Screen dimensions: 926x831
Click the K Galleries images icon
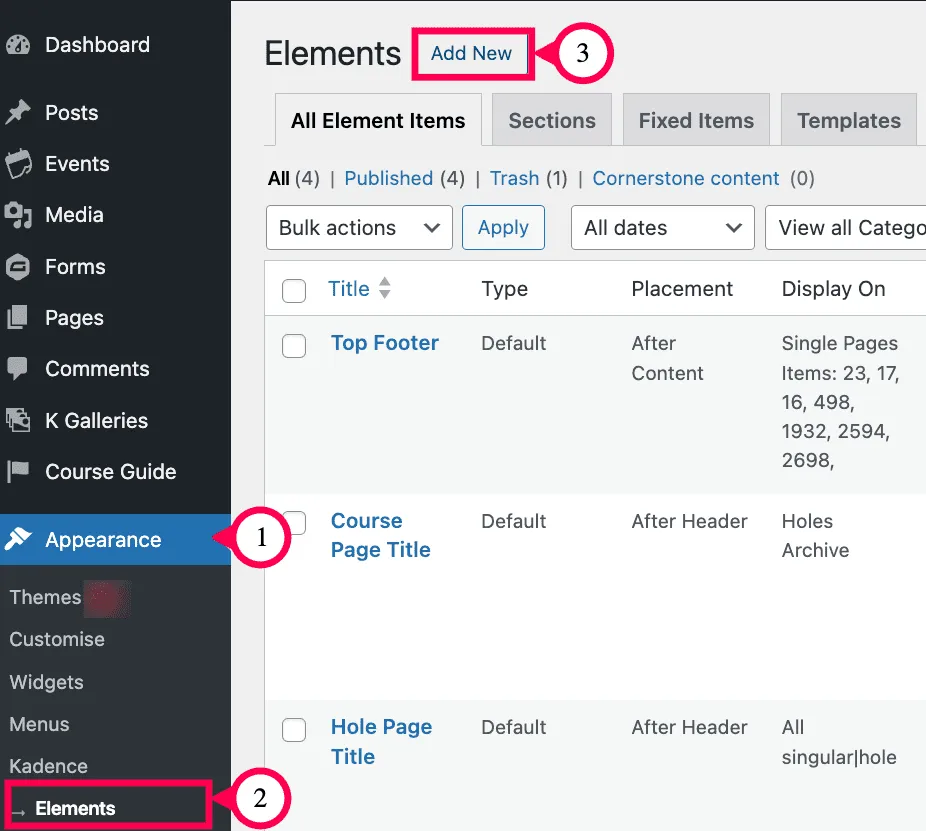[x=18, y=421]
